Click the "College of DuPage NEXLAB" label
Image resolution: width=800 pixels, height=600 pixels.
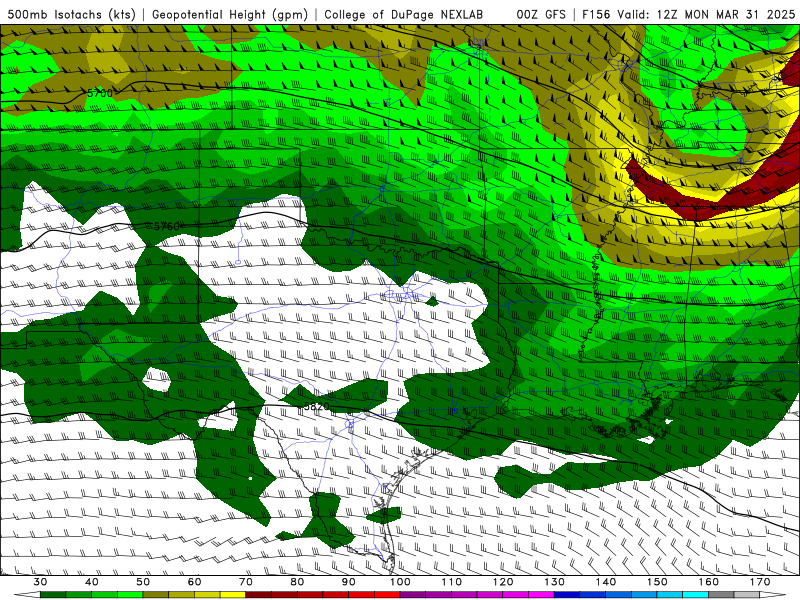(x=404, y=14)
